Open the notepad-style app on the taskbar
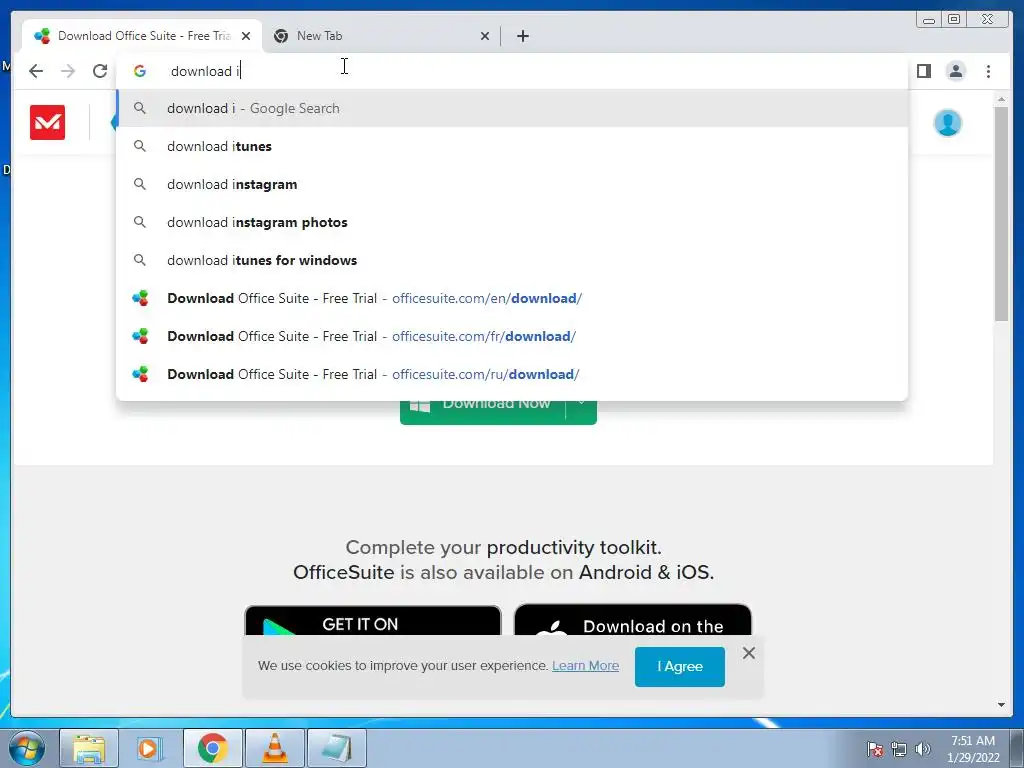The height and width of the screenshot is (768, 1024). pos(337,748)
